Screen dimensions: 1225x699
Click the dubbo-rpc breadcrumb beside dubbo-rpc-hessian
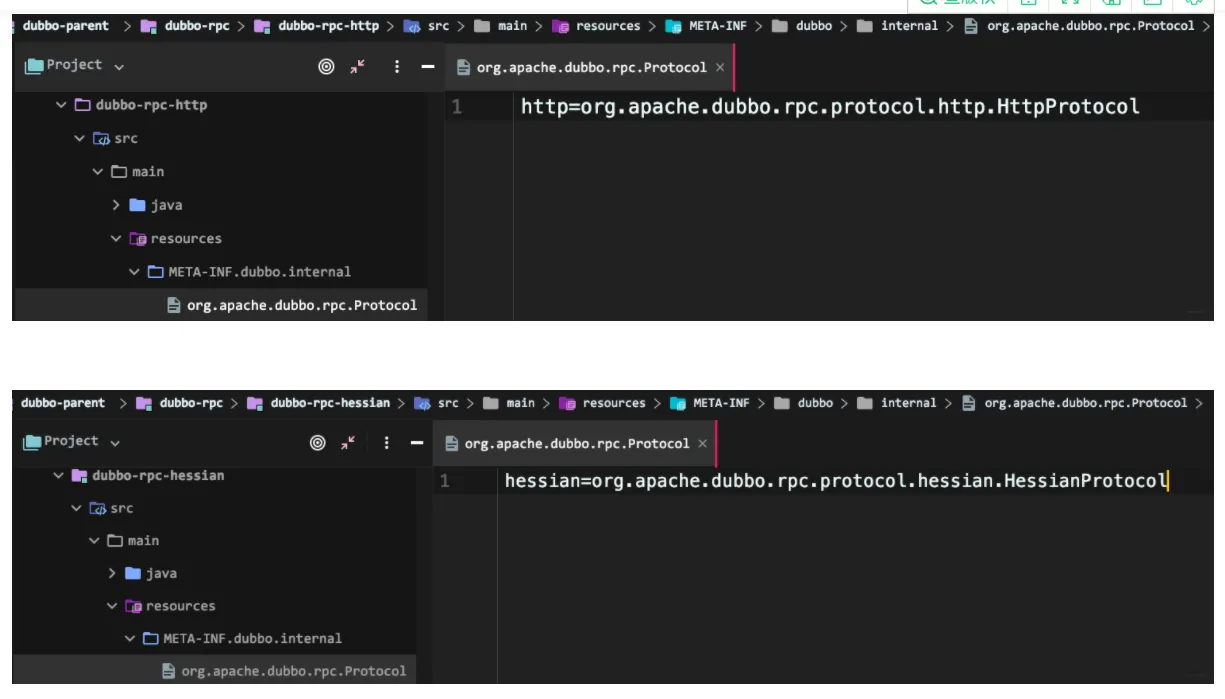point(180,403)
